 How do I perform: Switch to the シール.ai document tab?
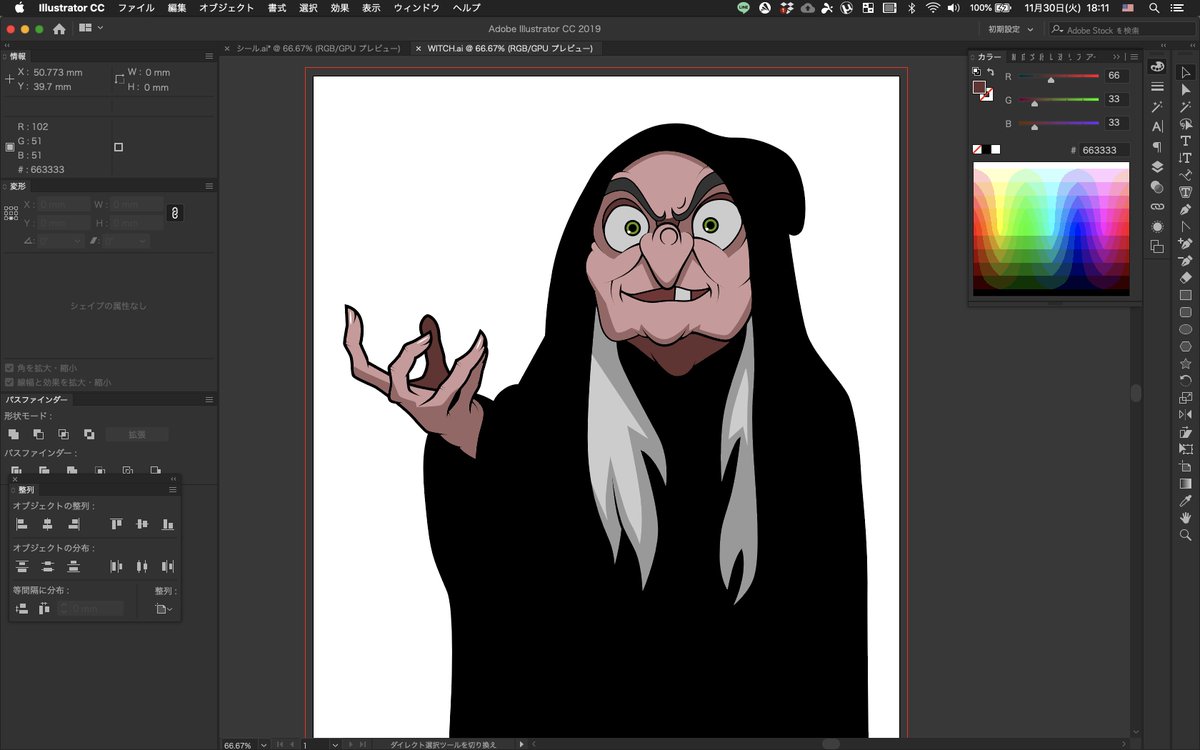click(x=318, y=48)
